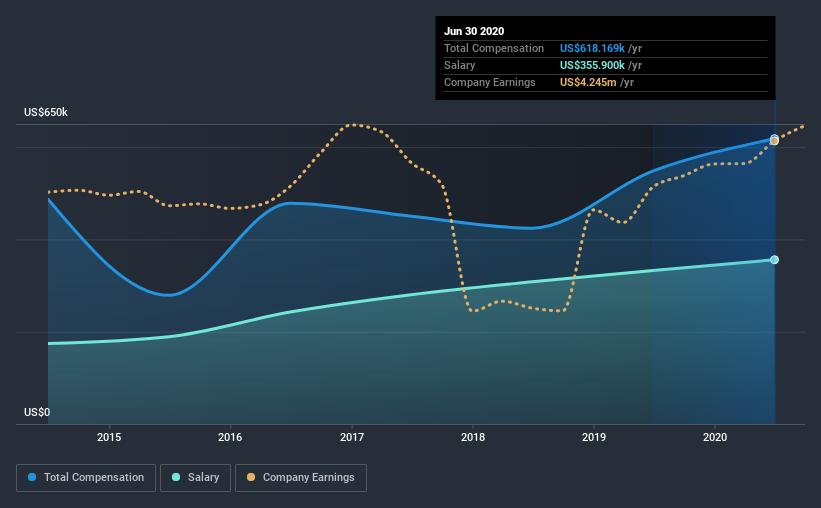Click the blue Total Compensation data point marker
The width and height of the screenshot is (821, 508).
click(x=774, y=138)
